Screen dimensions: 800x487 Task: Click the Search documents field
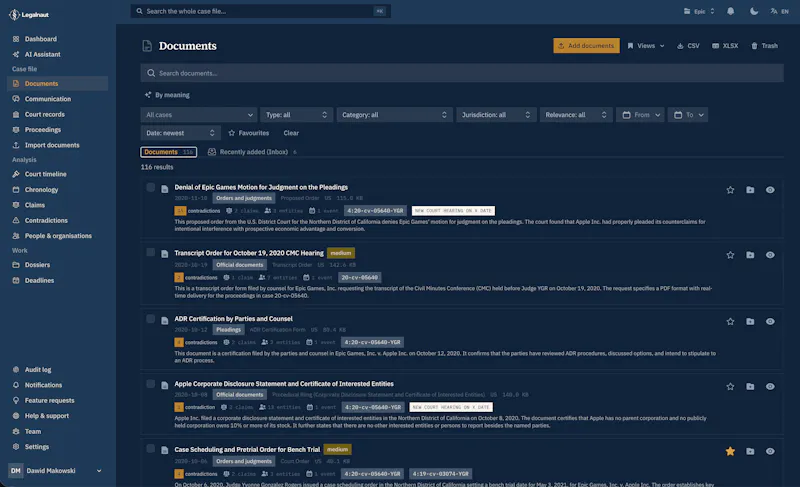click(x=462, y=73)
